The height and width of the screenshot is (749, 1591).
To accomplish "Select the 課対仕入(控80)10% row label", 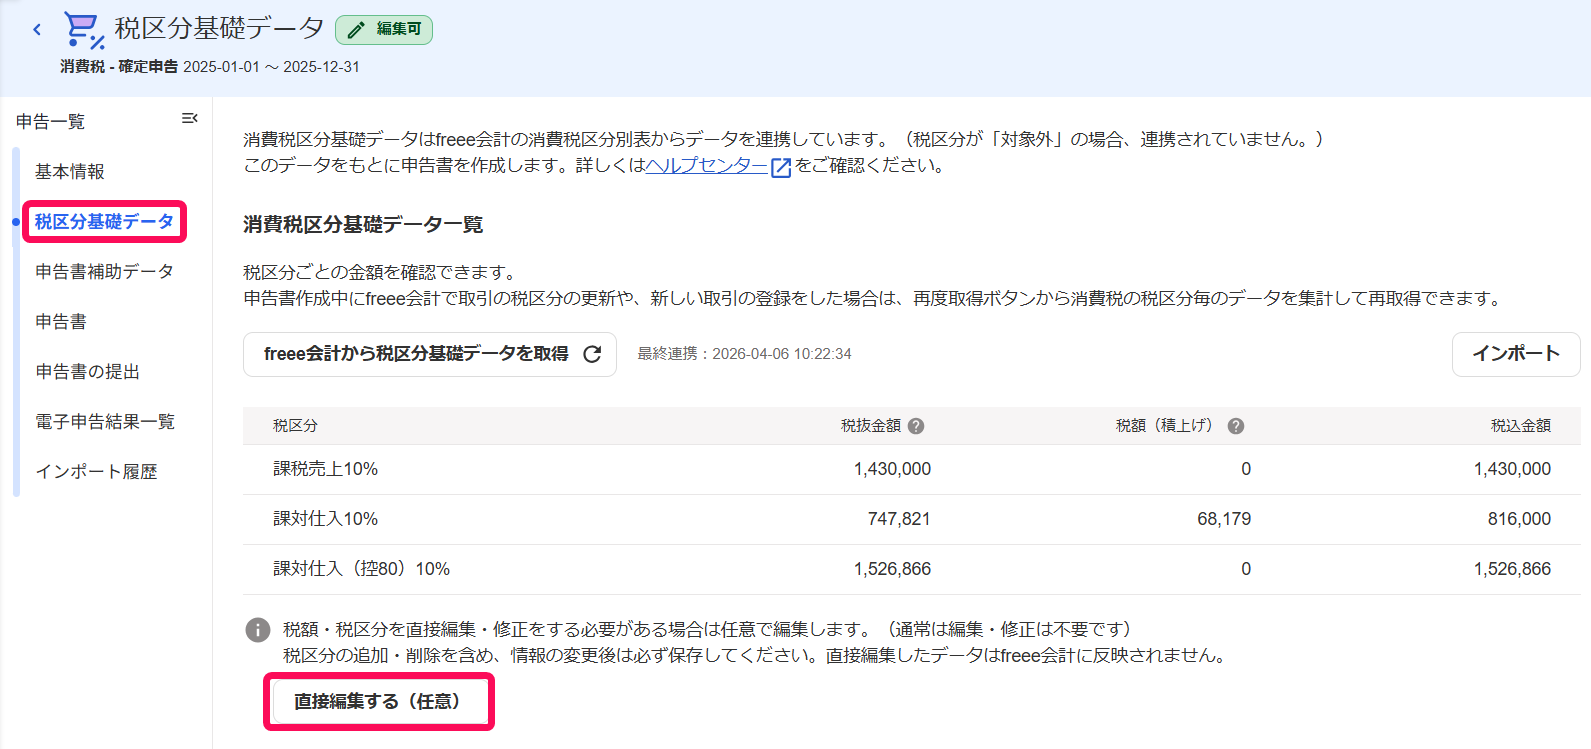I will point(362,569).
